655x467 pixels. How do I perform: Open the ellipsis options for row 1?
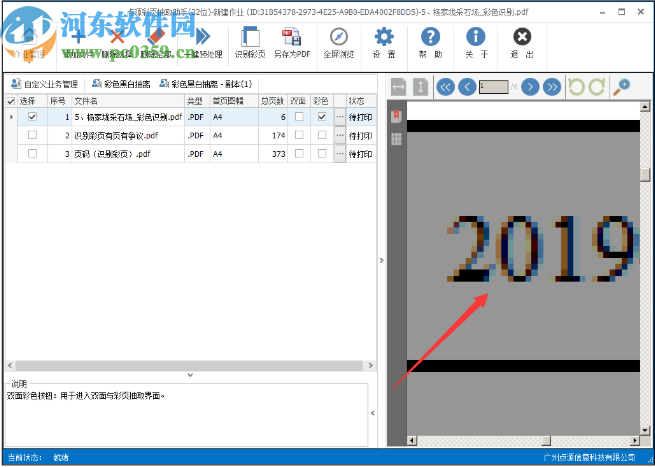point(340,117)
